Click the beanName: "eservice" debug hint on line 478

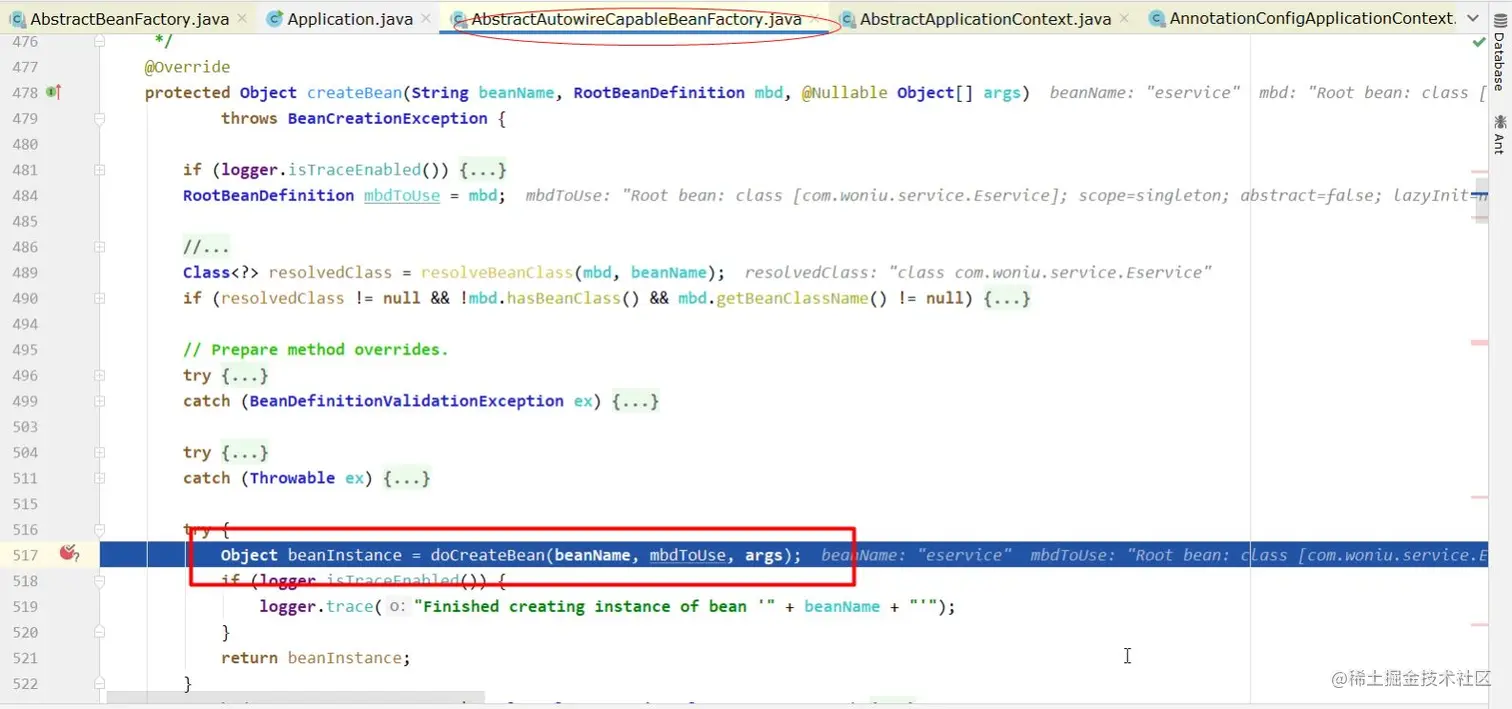[x=1144, y=92]
